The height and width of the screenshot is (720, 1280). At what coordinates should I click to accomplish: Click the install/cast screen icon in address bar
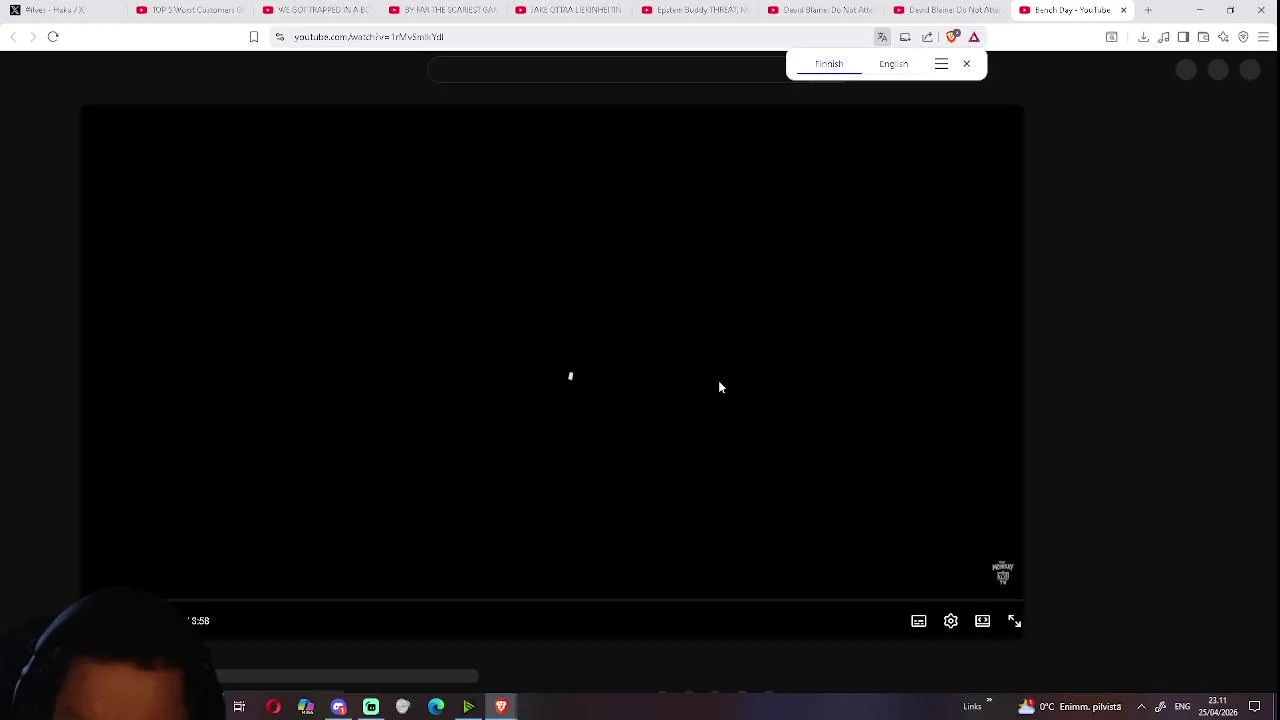[x=905, y=37]
